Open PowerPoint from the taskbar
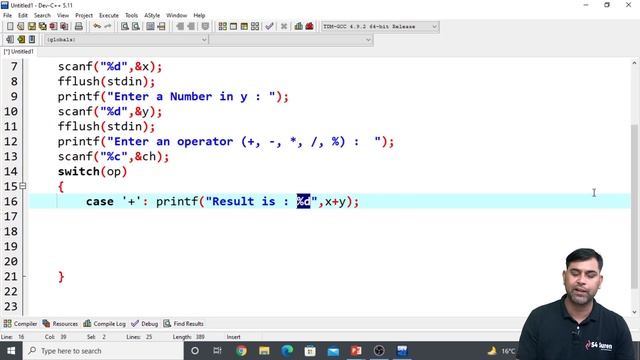This screenshot has height=360, width=640. pyautogui.click(x=356, y=351)
